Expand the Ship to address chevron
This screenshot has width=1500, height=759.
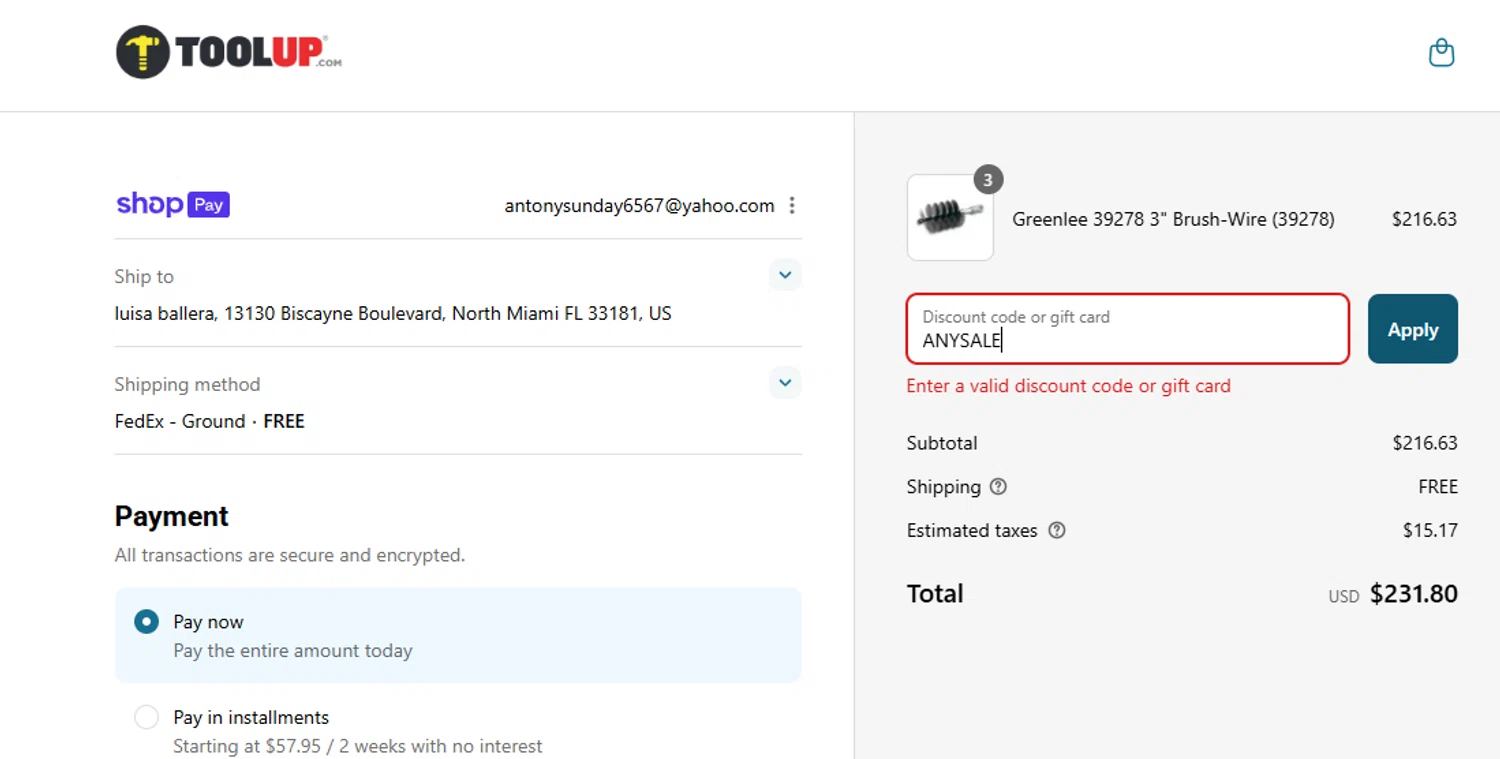[785, 275]
